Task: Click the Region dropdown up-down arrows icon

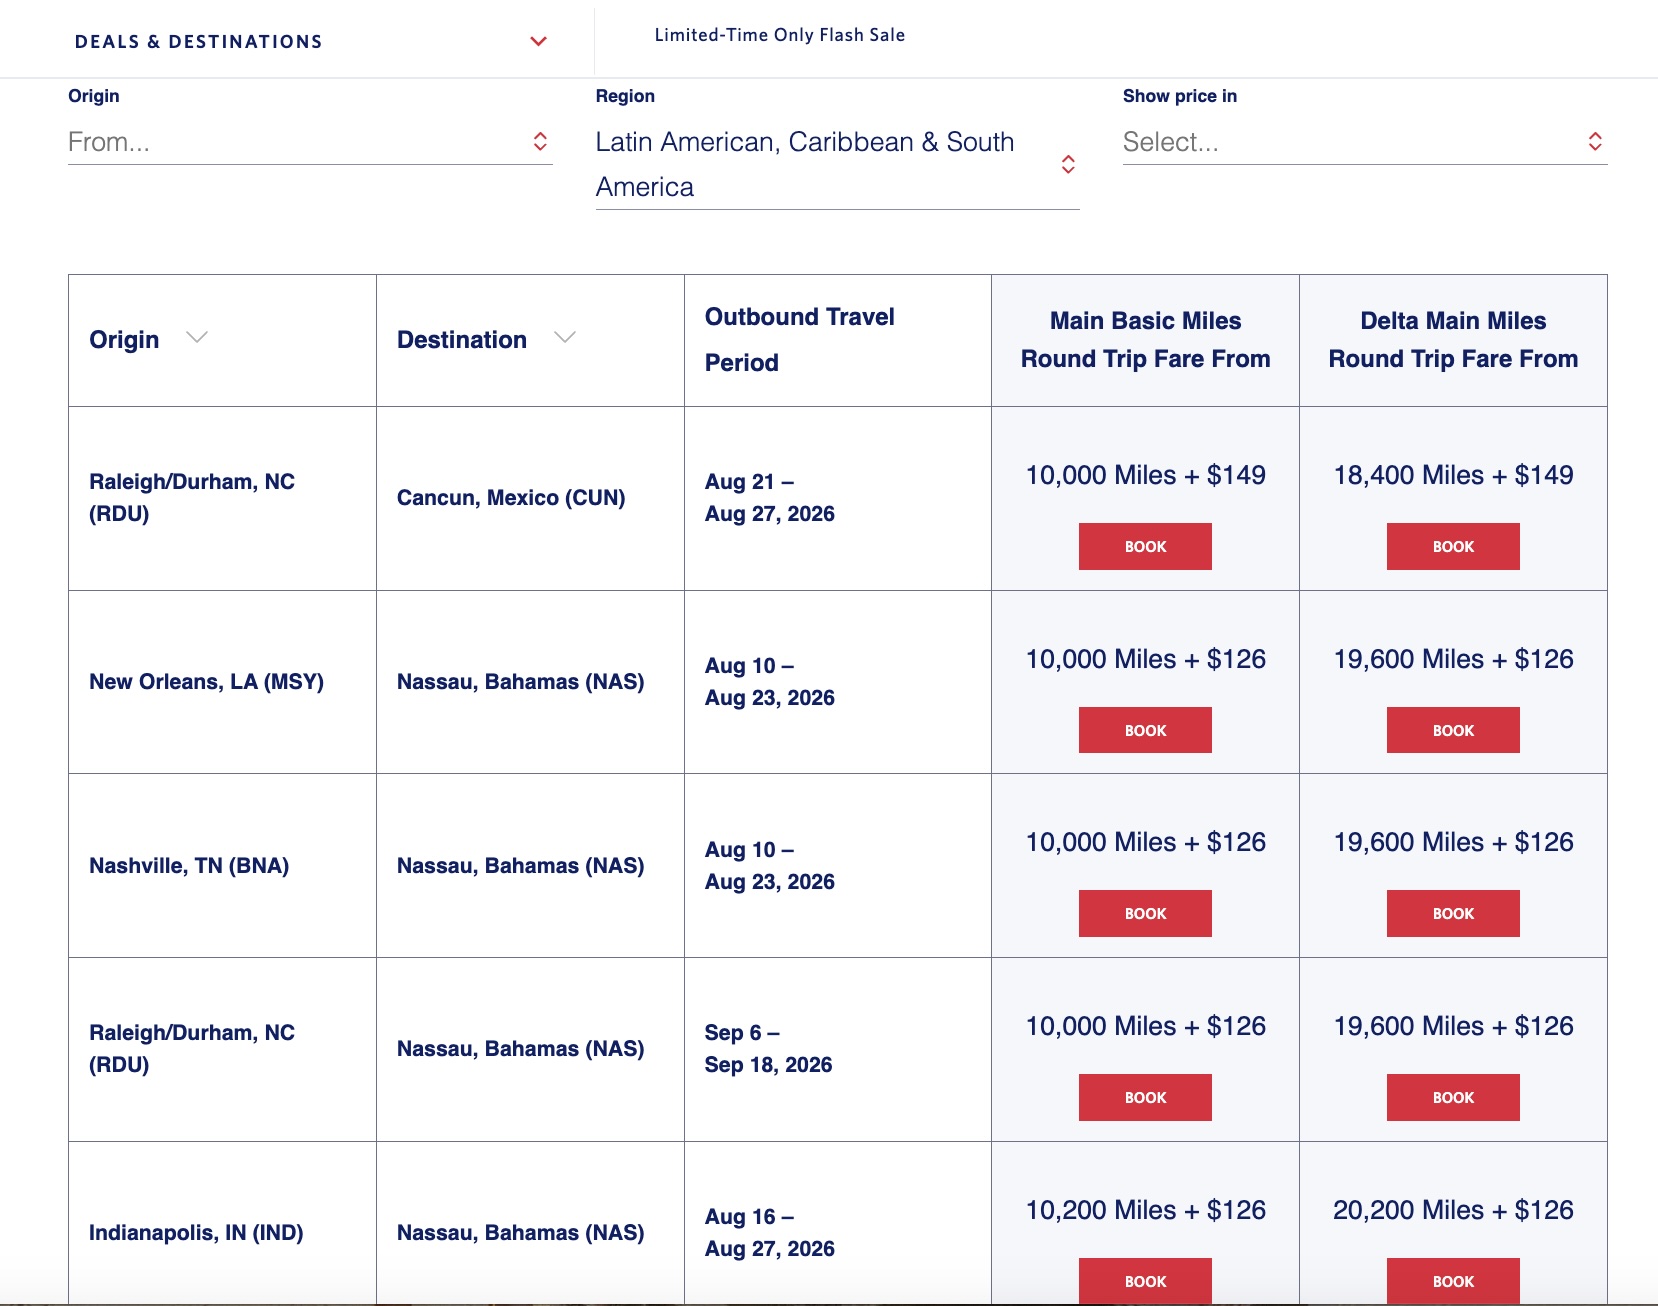Action: 1068,164
